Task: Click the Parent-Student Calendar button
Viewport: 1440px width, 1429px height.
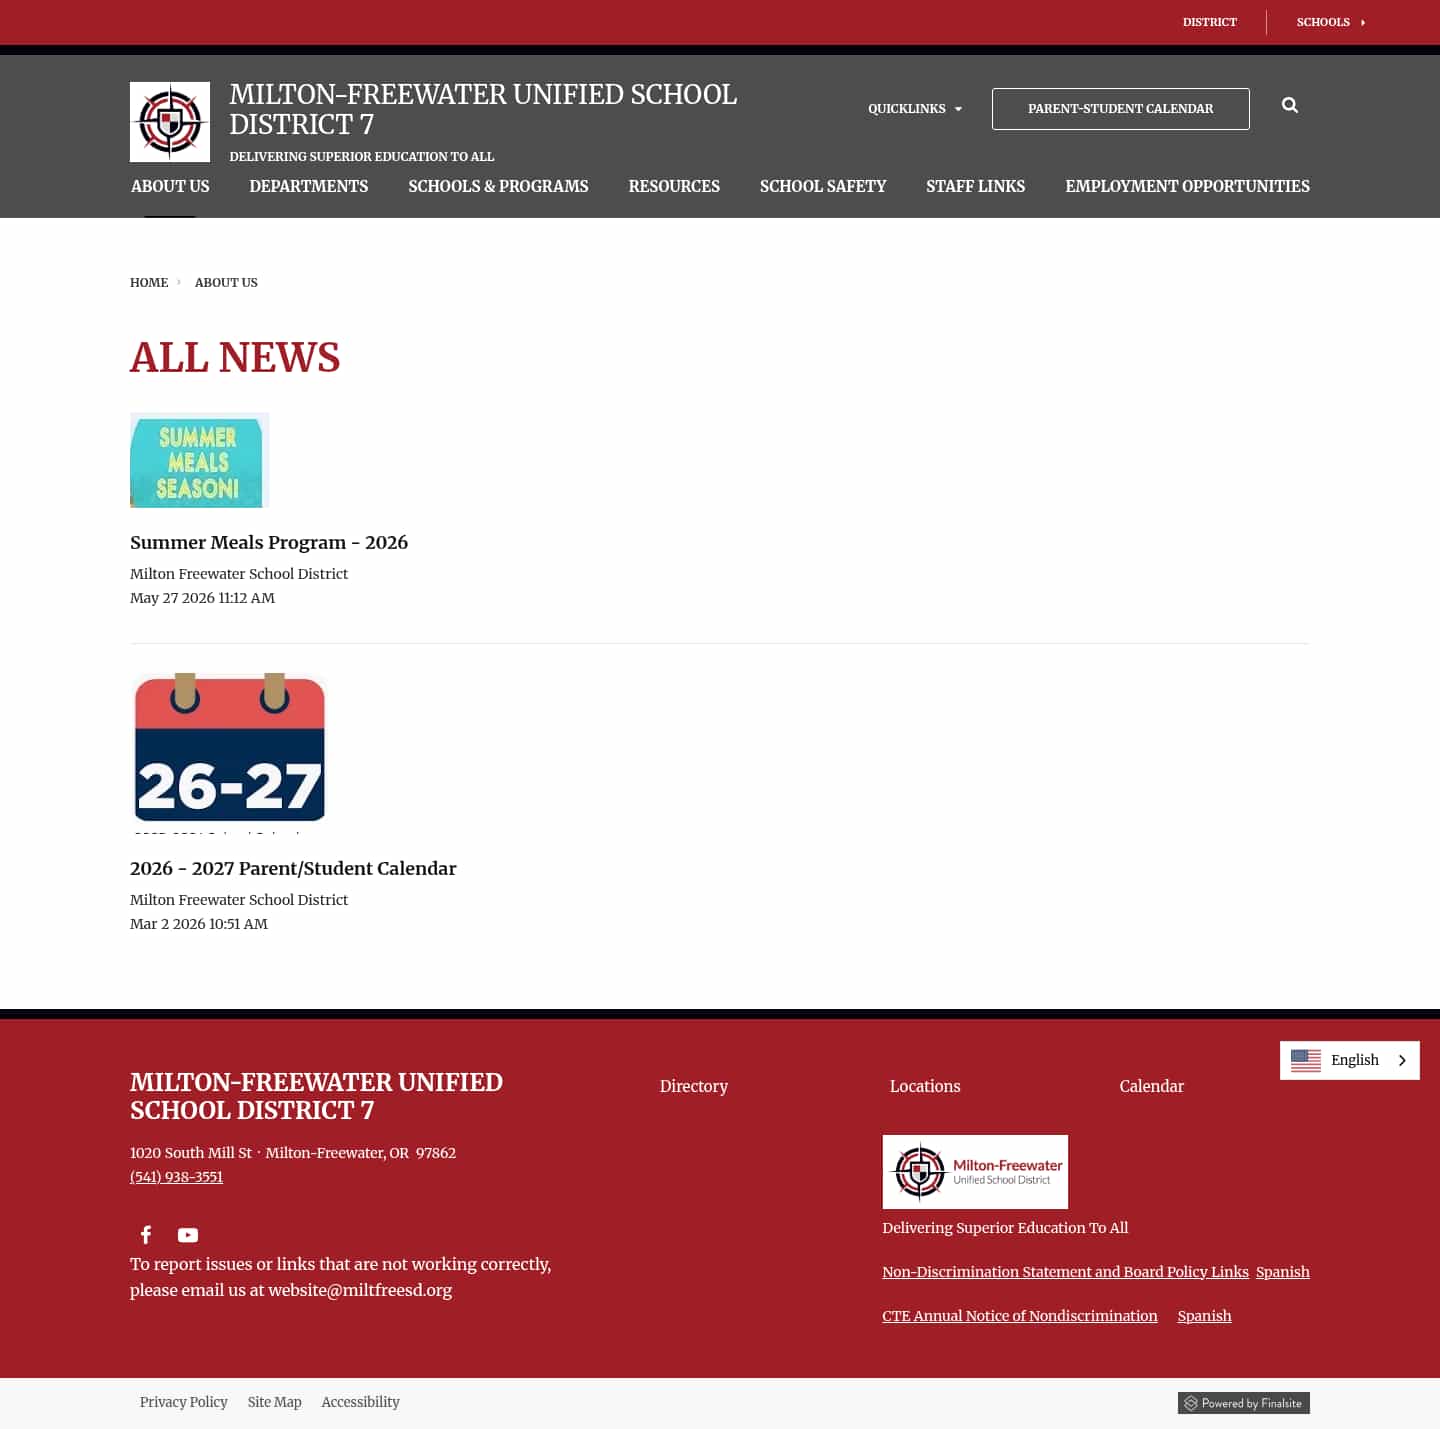Action: click(x=1121, y=109)
